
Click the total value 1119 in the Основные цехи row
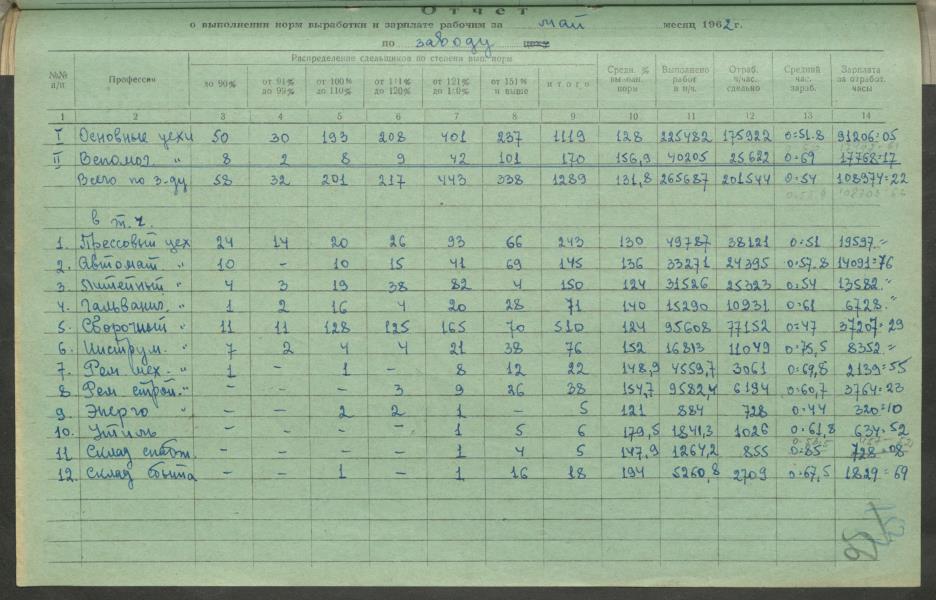[x=567, y=136]
